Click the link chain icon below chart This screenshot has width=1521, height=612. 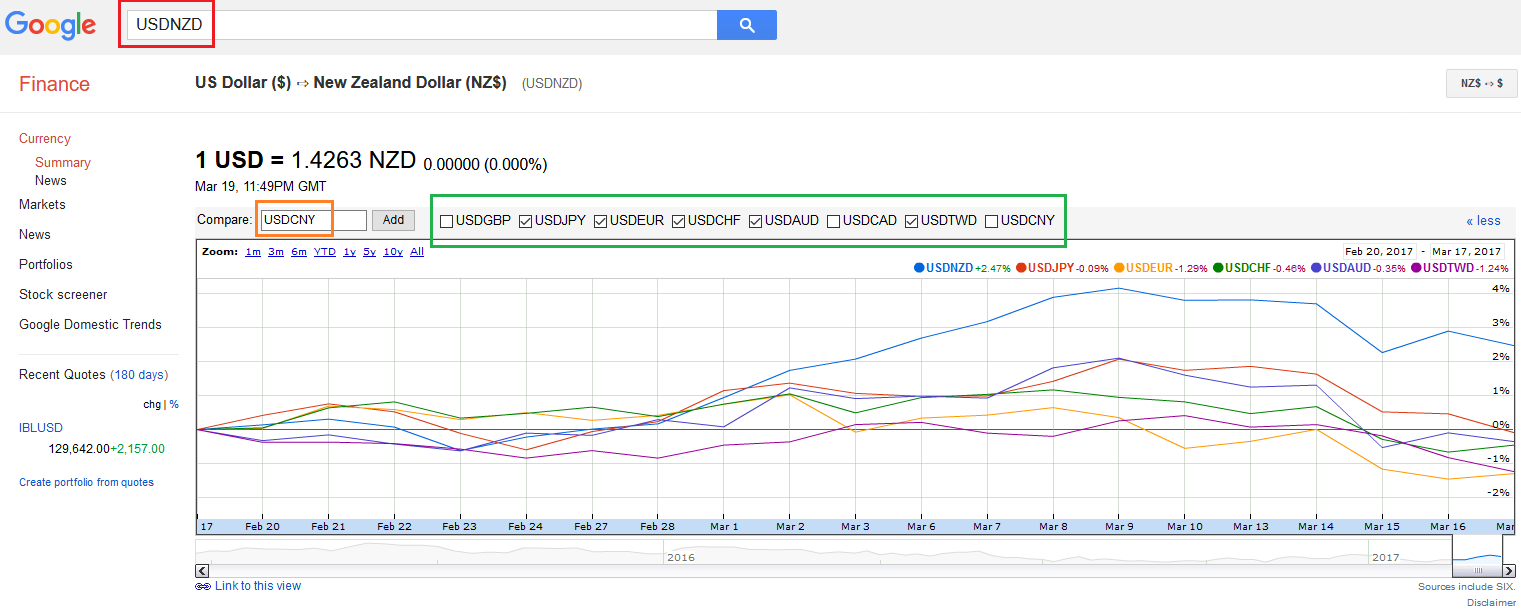(x=202, y=587)
